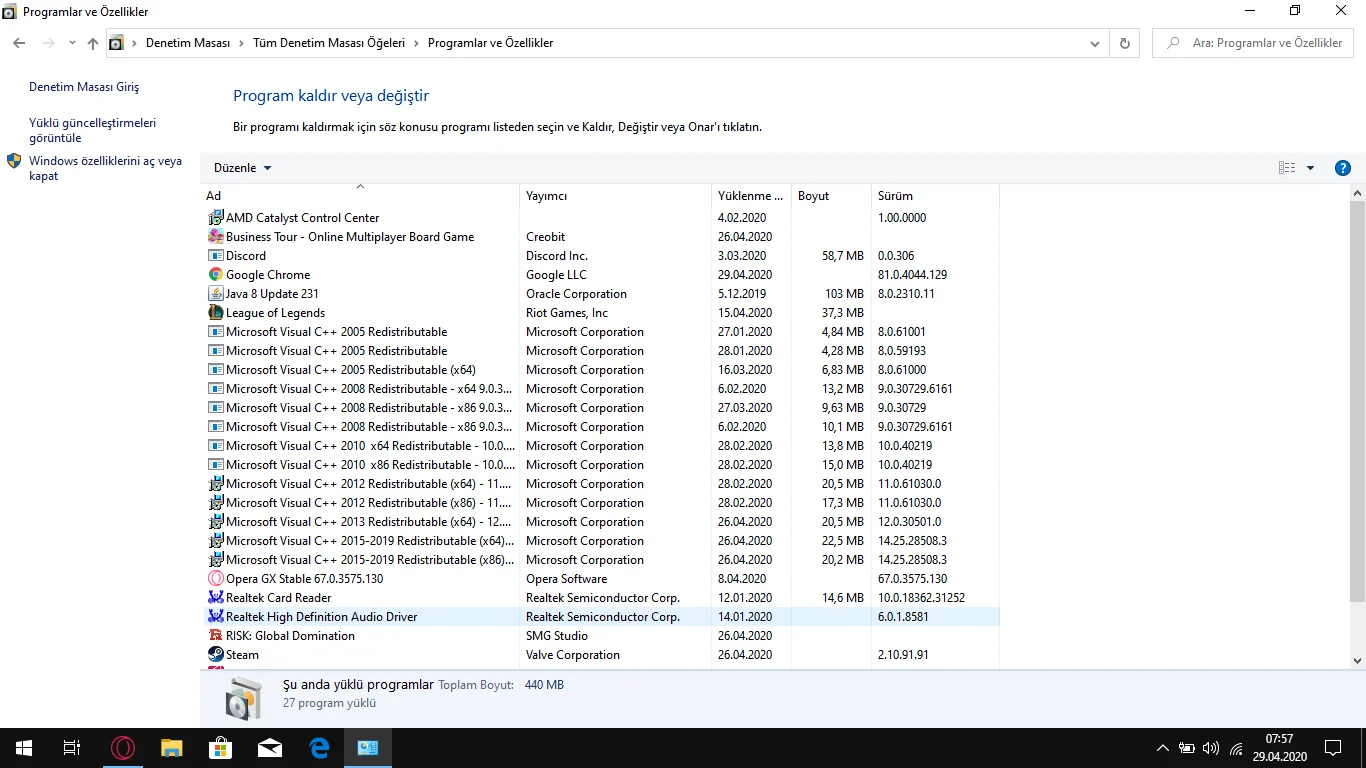
Task: Open File Explorer from the taskbar
Action: point(172,748)
